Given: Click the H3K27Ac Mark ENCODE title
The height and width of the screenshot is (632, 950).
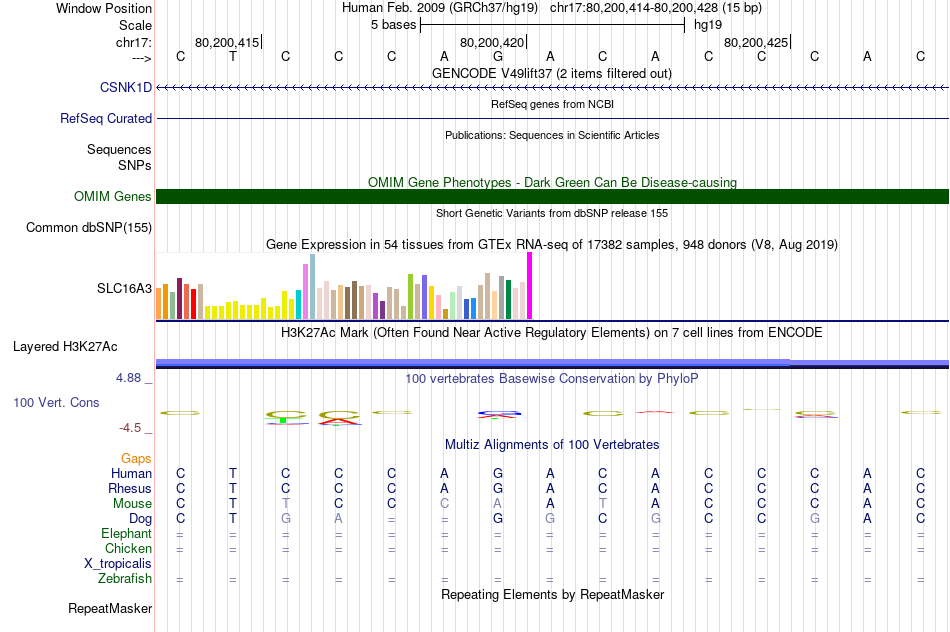Looking at the screenshot, I should [552, 333].
